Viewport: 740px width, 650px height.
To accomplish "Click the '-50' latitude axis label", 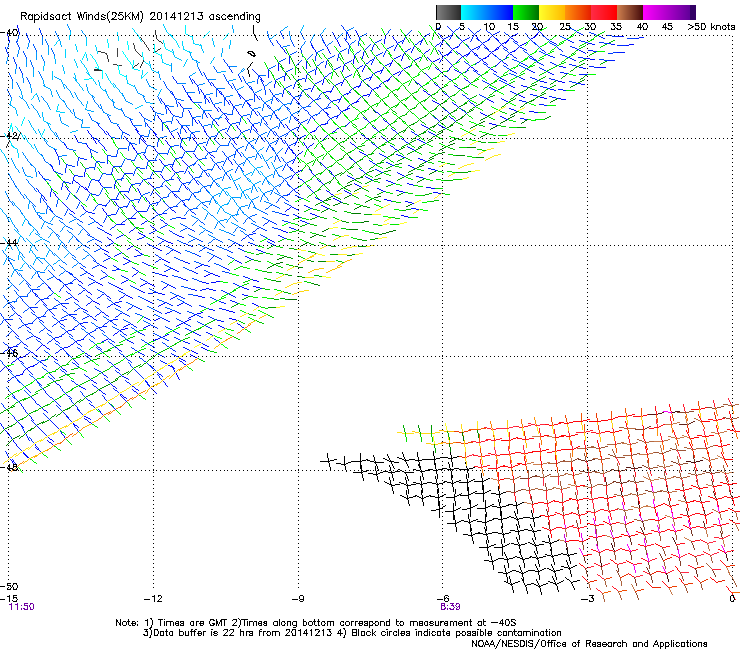I will [9, 587].
